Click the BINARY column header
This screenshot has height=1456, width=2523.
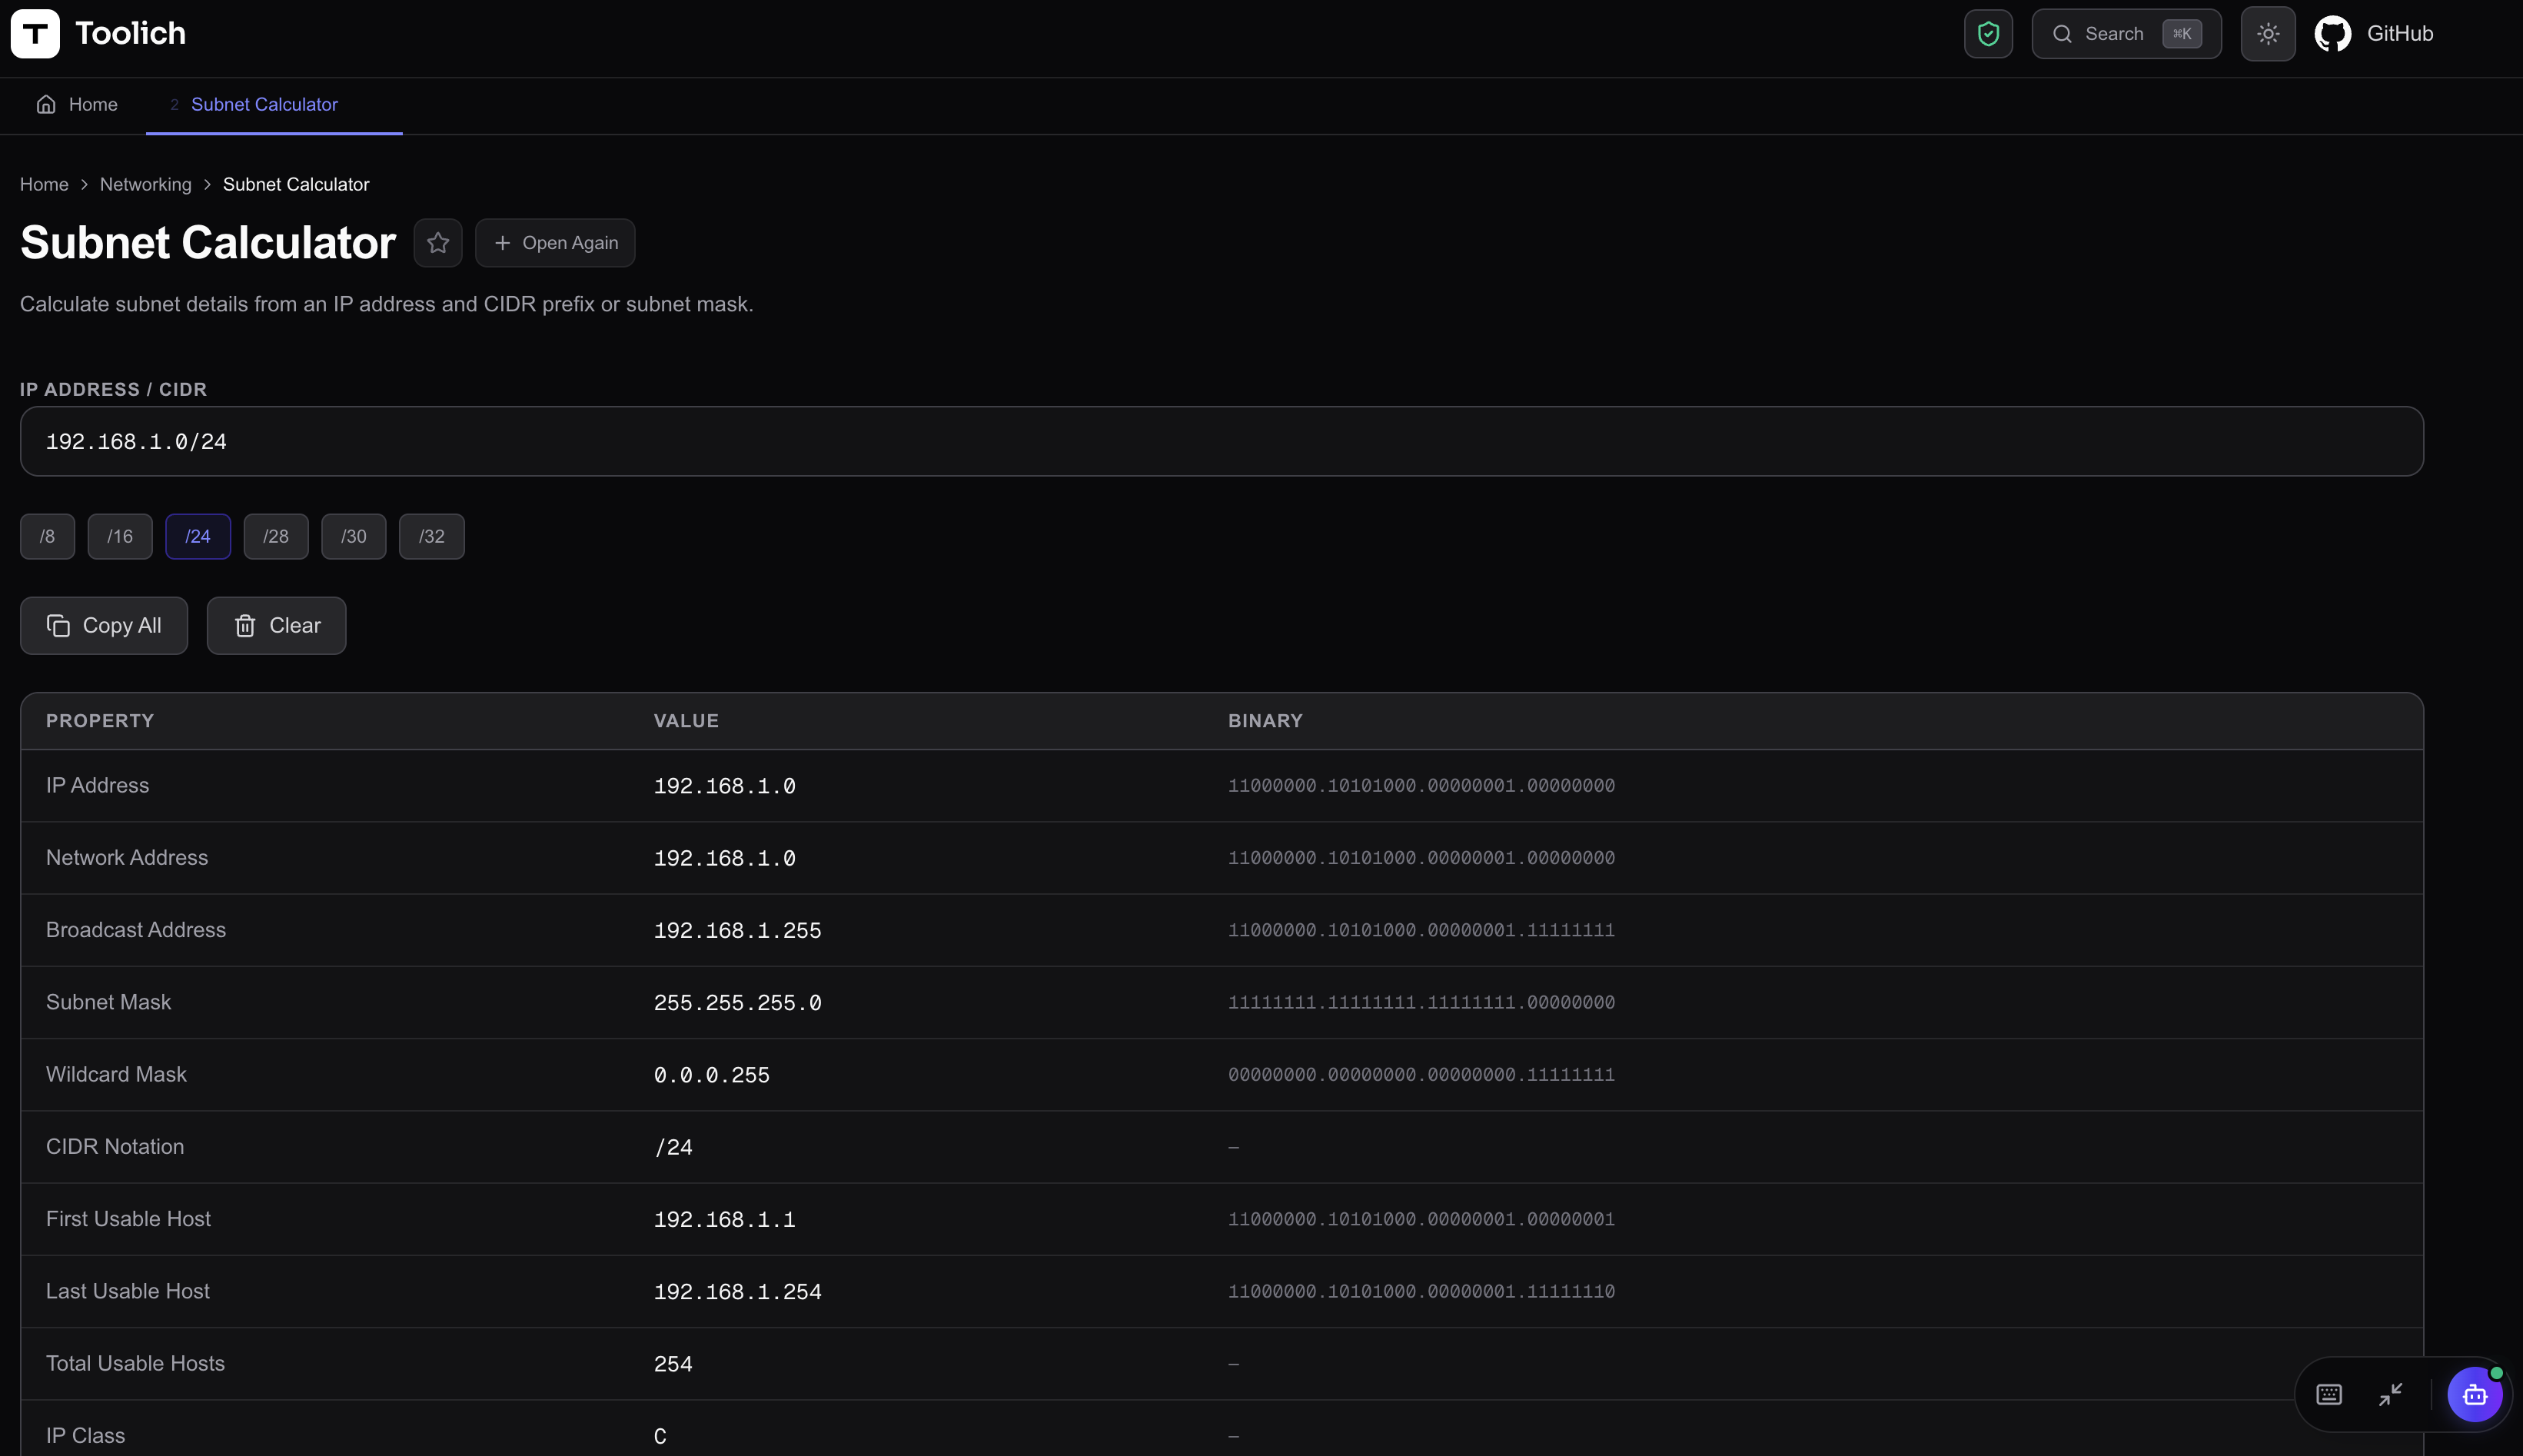(x=1265, y=721)
